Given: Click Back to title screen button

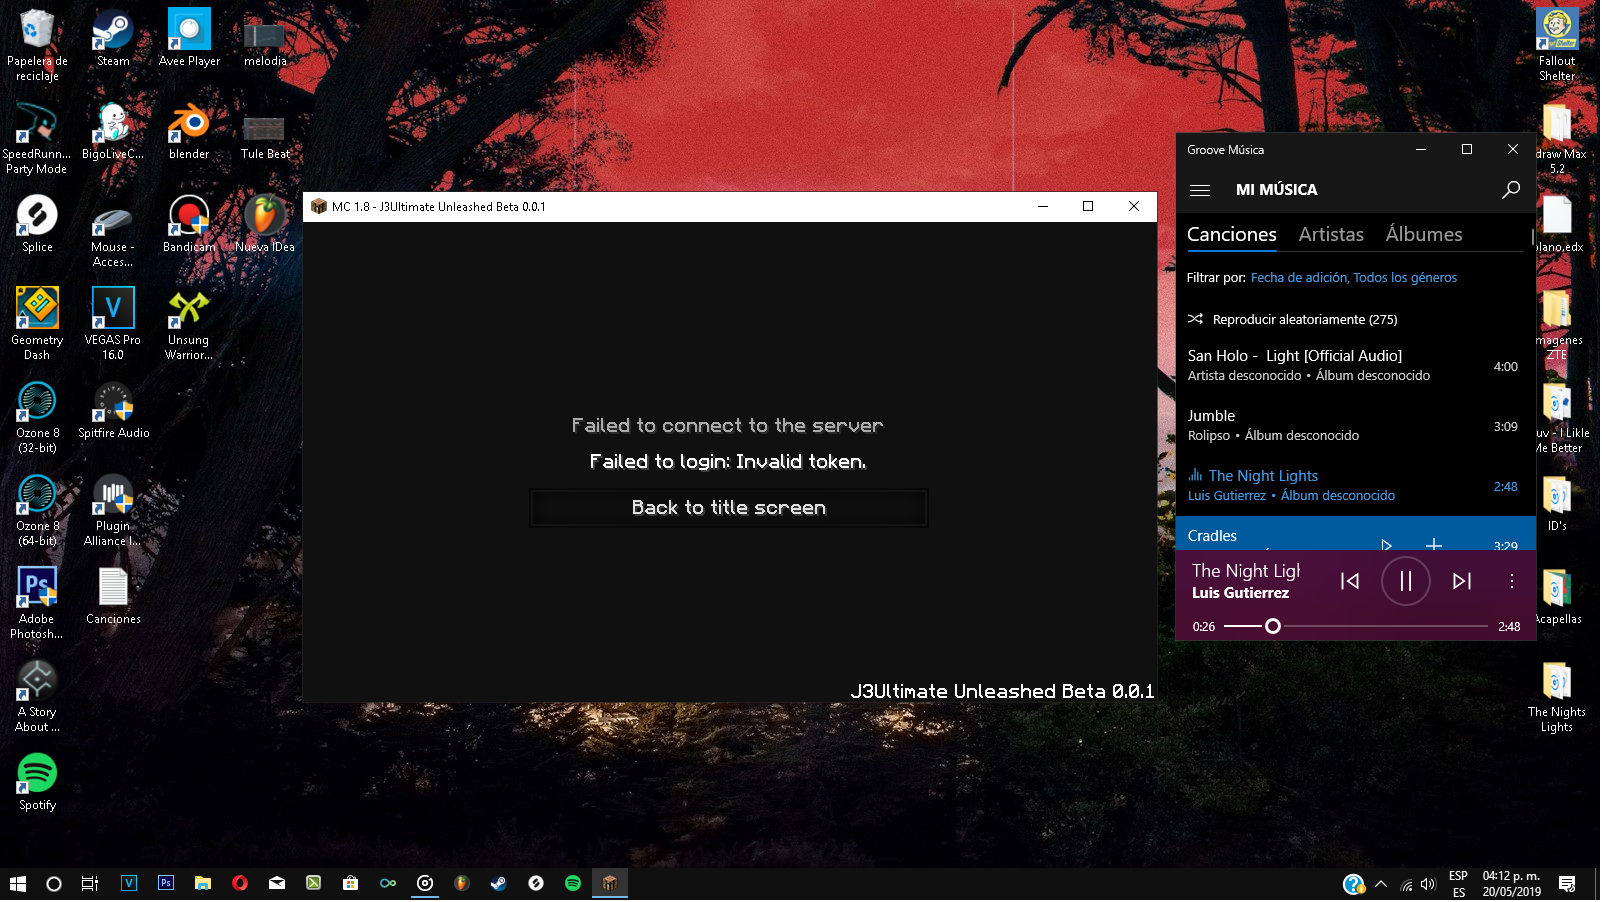Looking at the screenshot, I should point(728,508).
